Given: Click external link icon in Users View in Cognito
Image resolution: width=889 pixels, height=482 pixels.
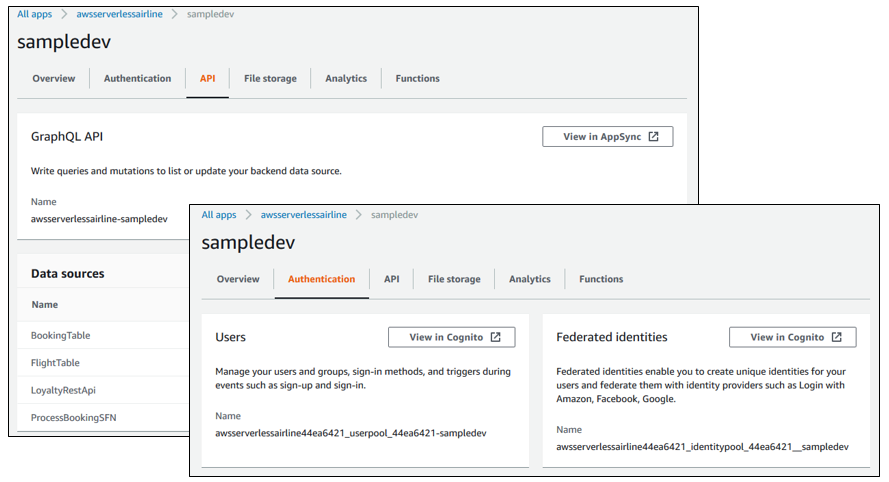Looking at the screenshot, I should coord(496,337).
